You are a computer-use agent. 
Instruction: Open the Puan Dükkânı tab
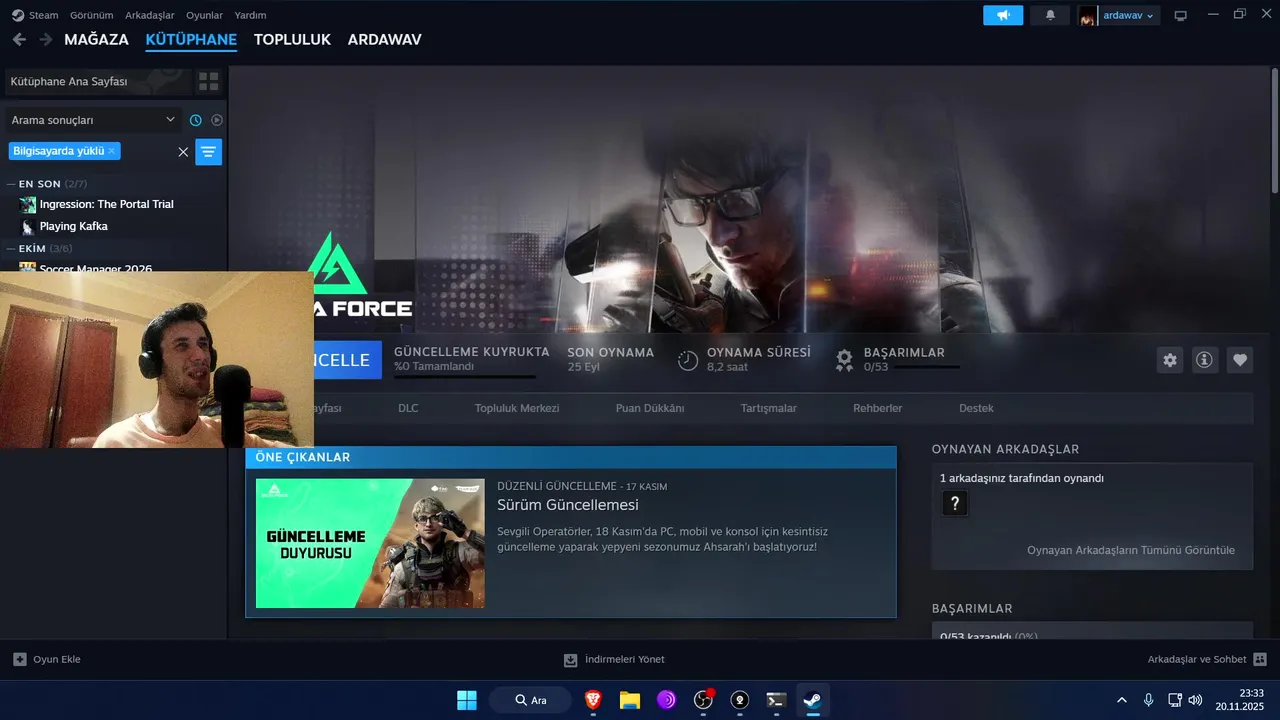coord(650,408)
